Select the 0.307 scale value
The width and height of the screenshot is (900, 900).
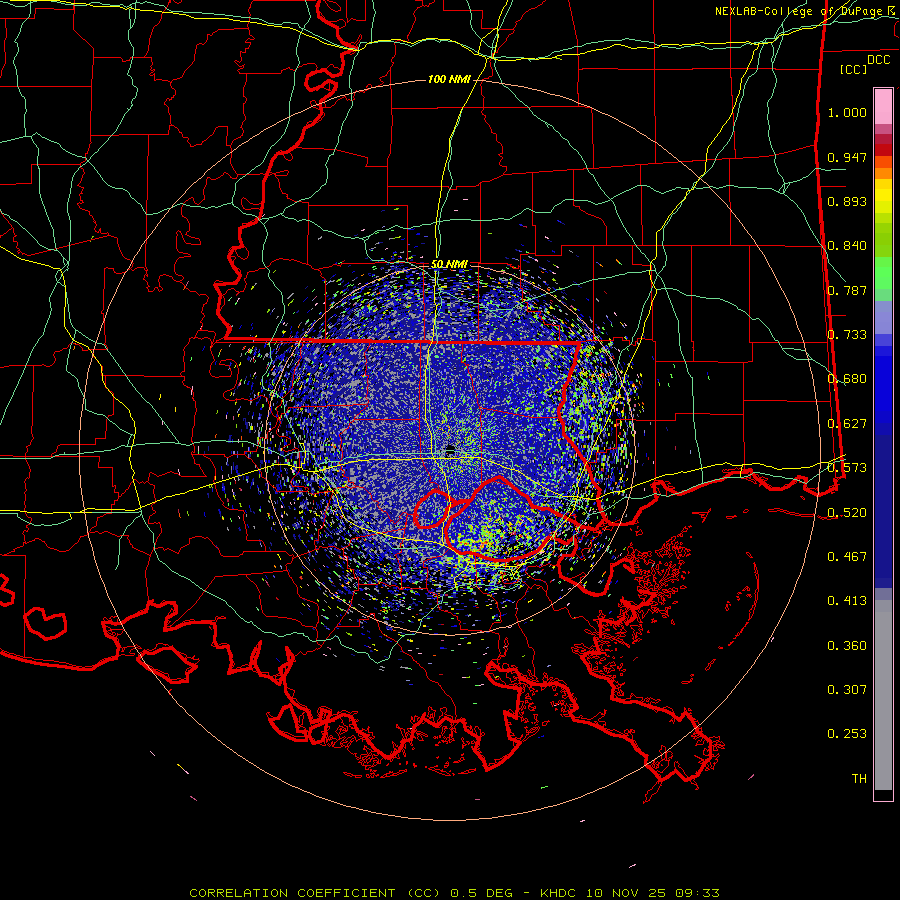[847, 689]
